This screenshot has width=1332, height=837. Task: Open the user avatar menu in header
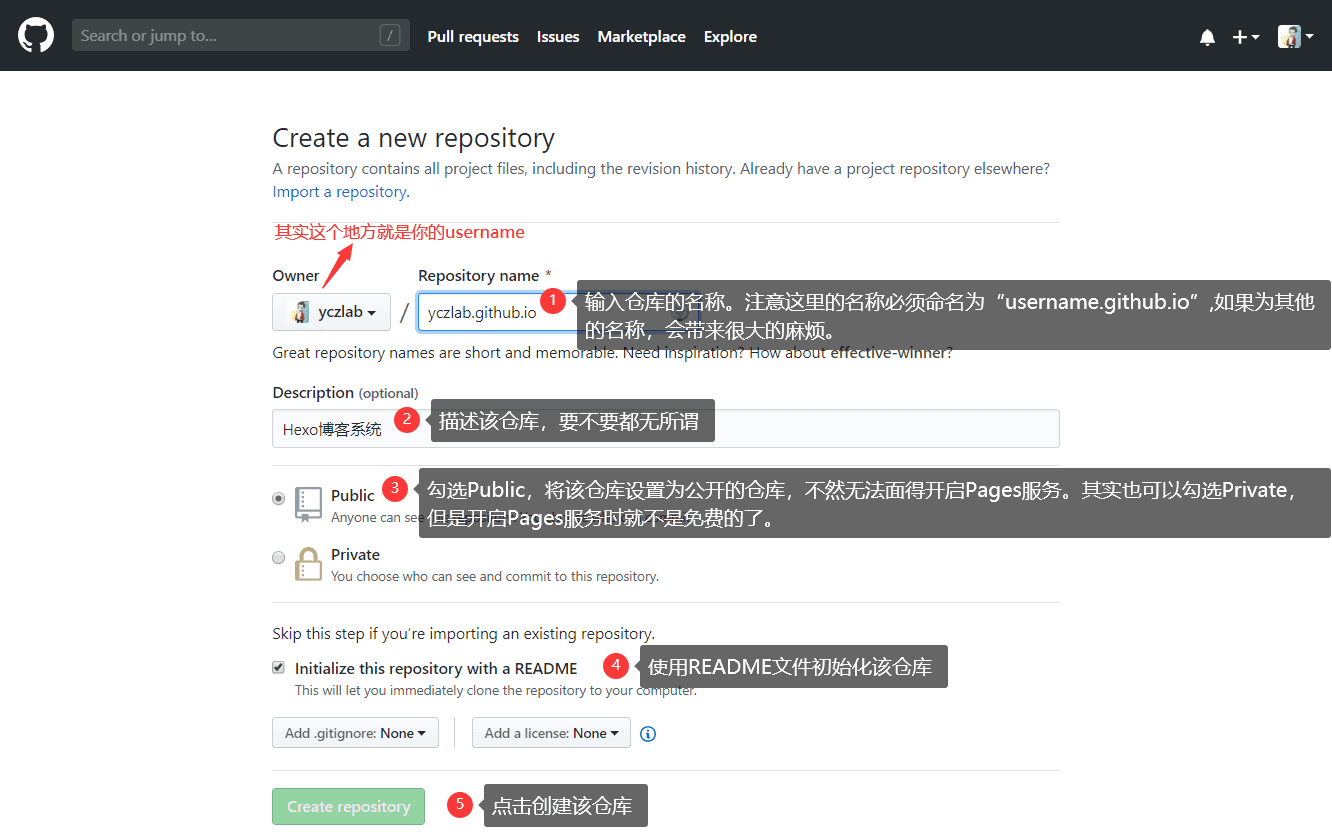click(x=1295, y=37)
